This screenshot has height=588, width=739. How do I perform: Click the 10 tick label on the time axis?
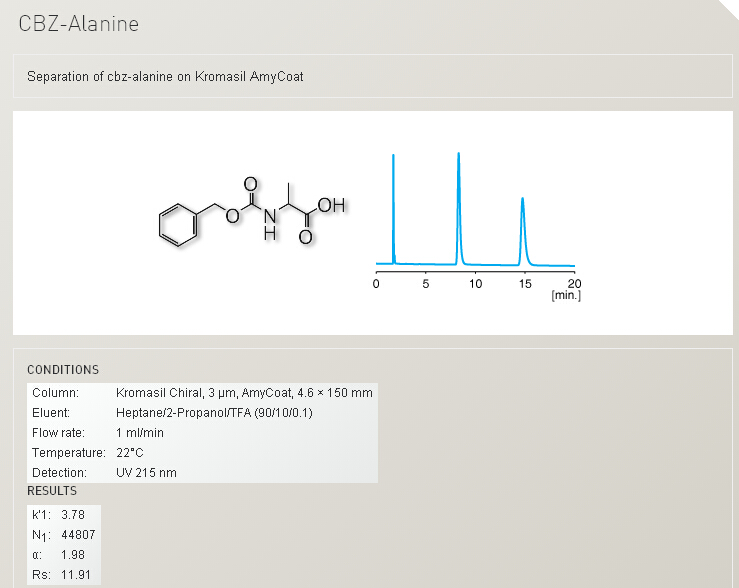475,284
